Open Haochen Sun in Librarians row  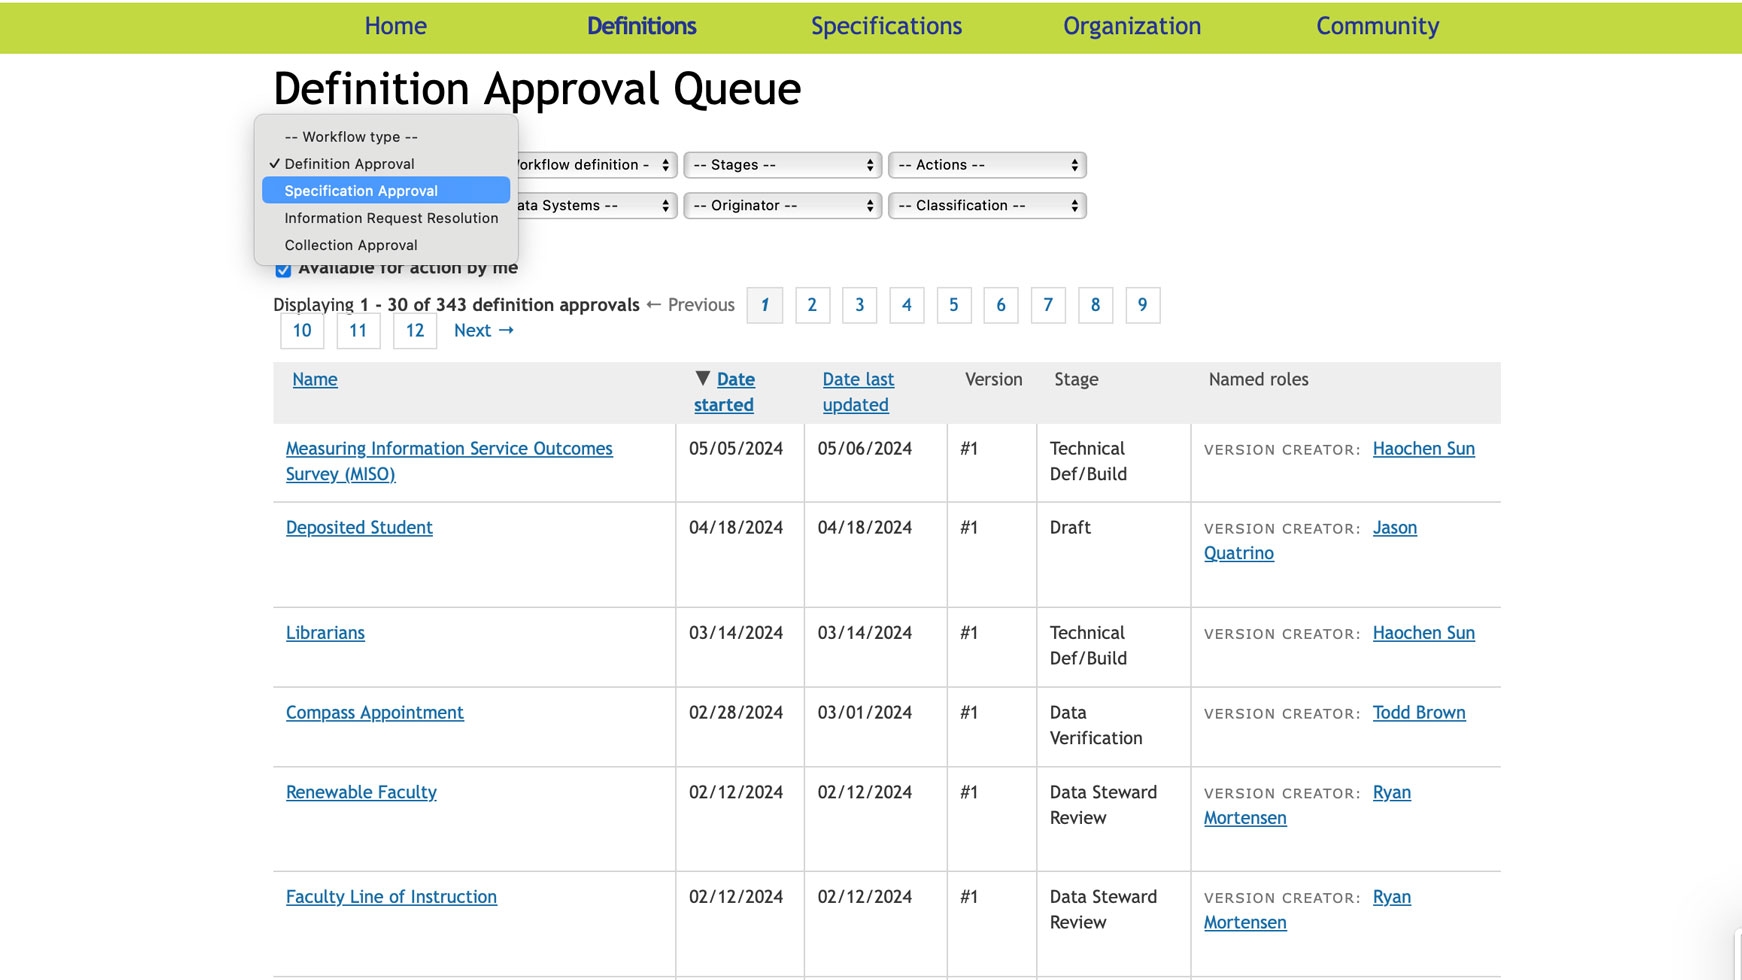click(x=1423, y=632)
